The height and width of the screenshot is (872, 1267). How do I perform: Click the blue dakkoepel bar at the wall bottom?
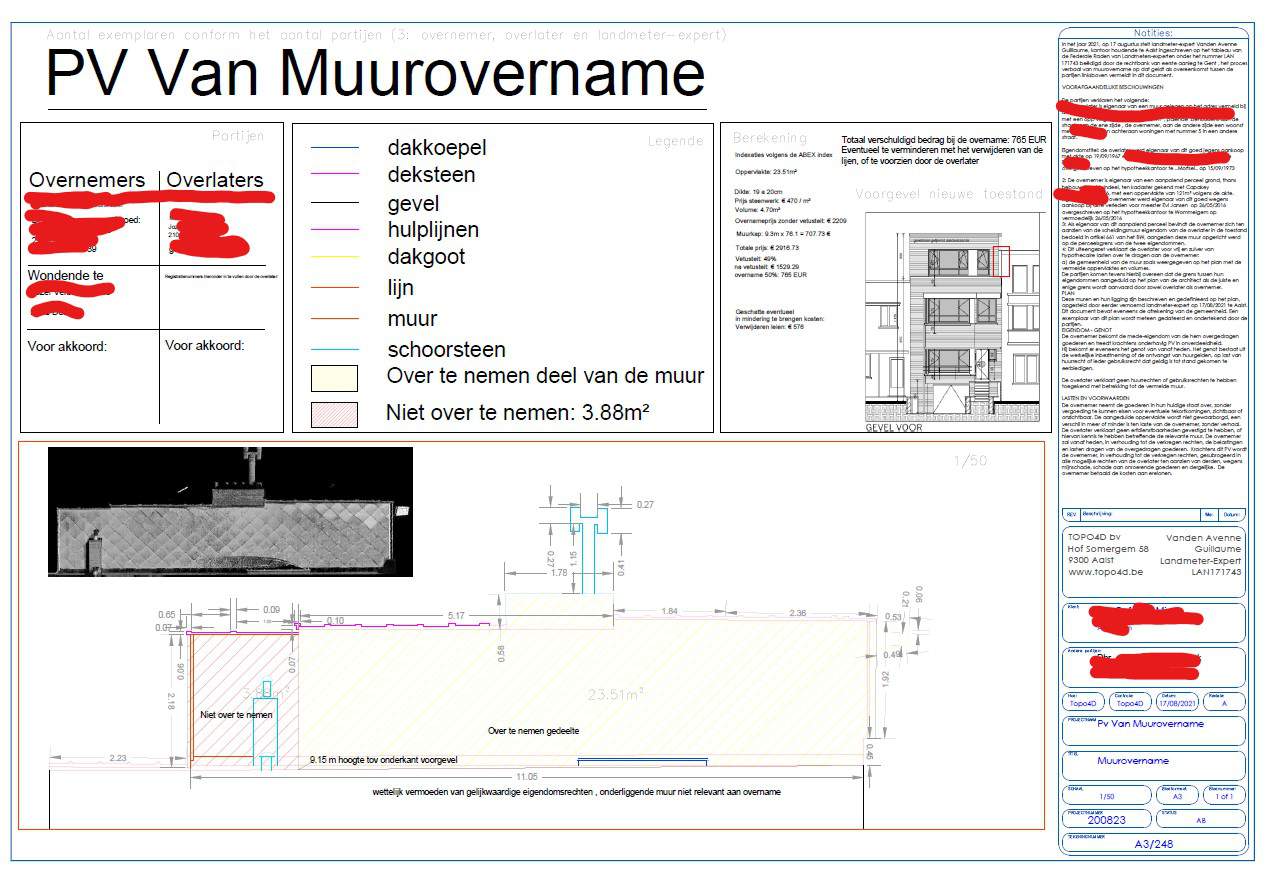coord(643,762)
